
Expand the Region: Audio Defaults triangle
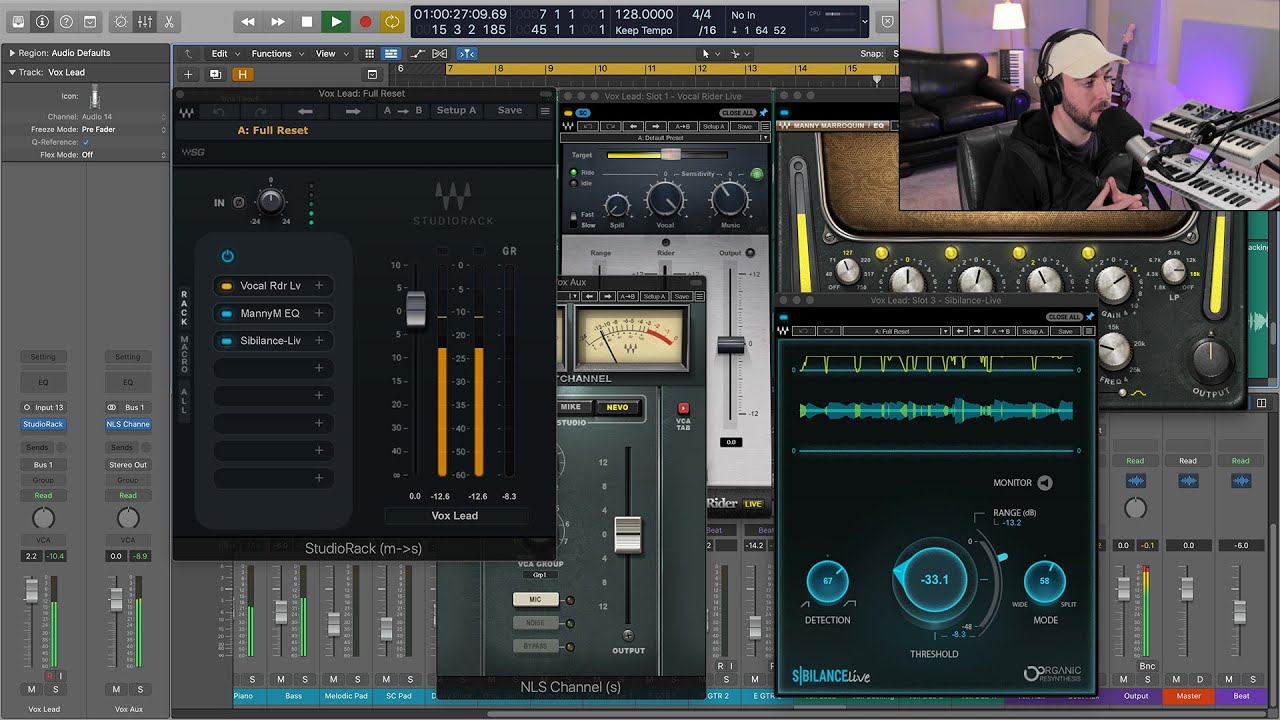[x=12, y=52]
